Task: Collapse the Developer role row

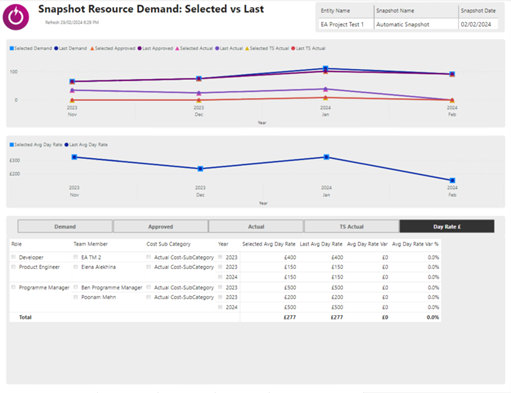Action: [14, 257]
